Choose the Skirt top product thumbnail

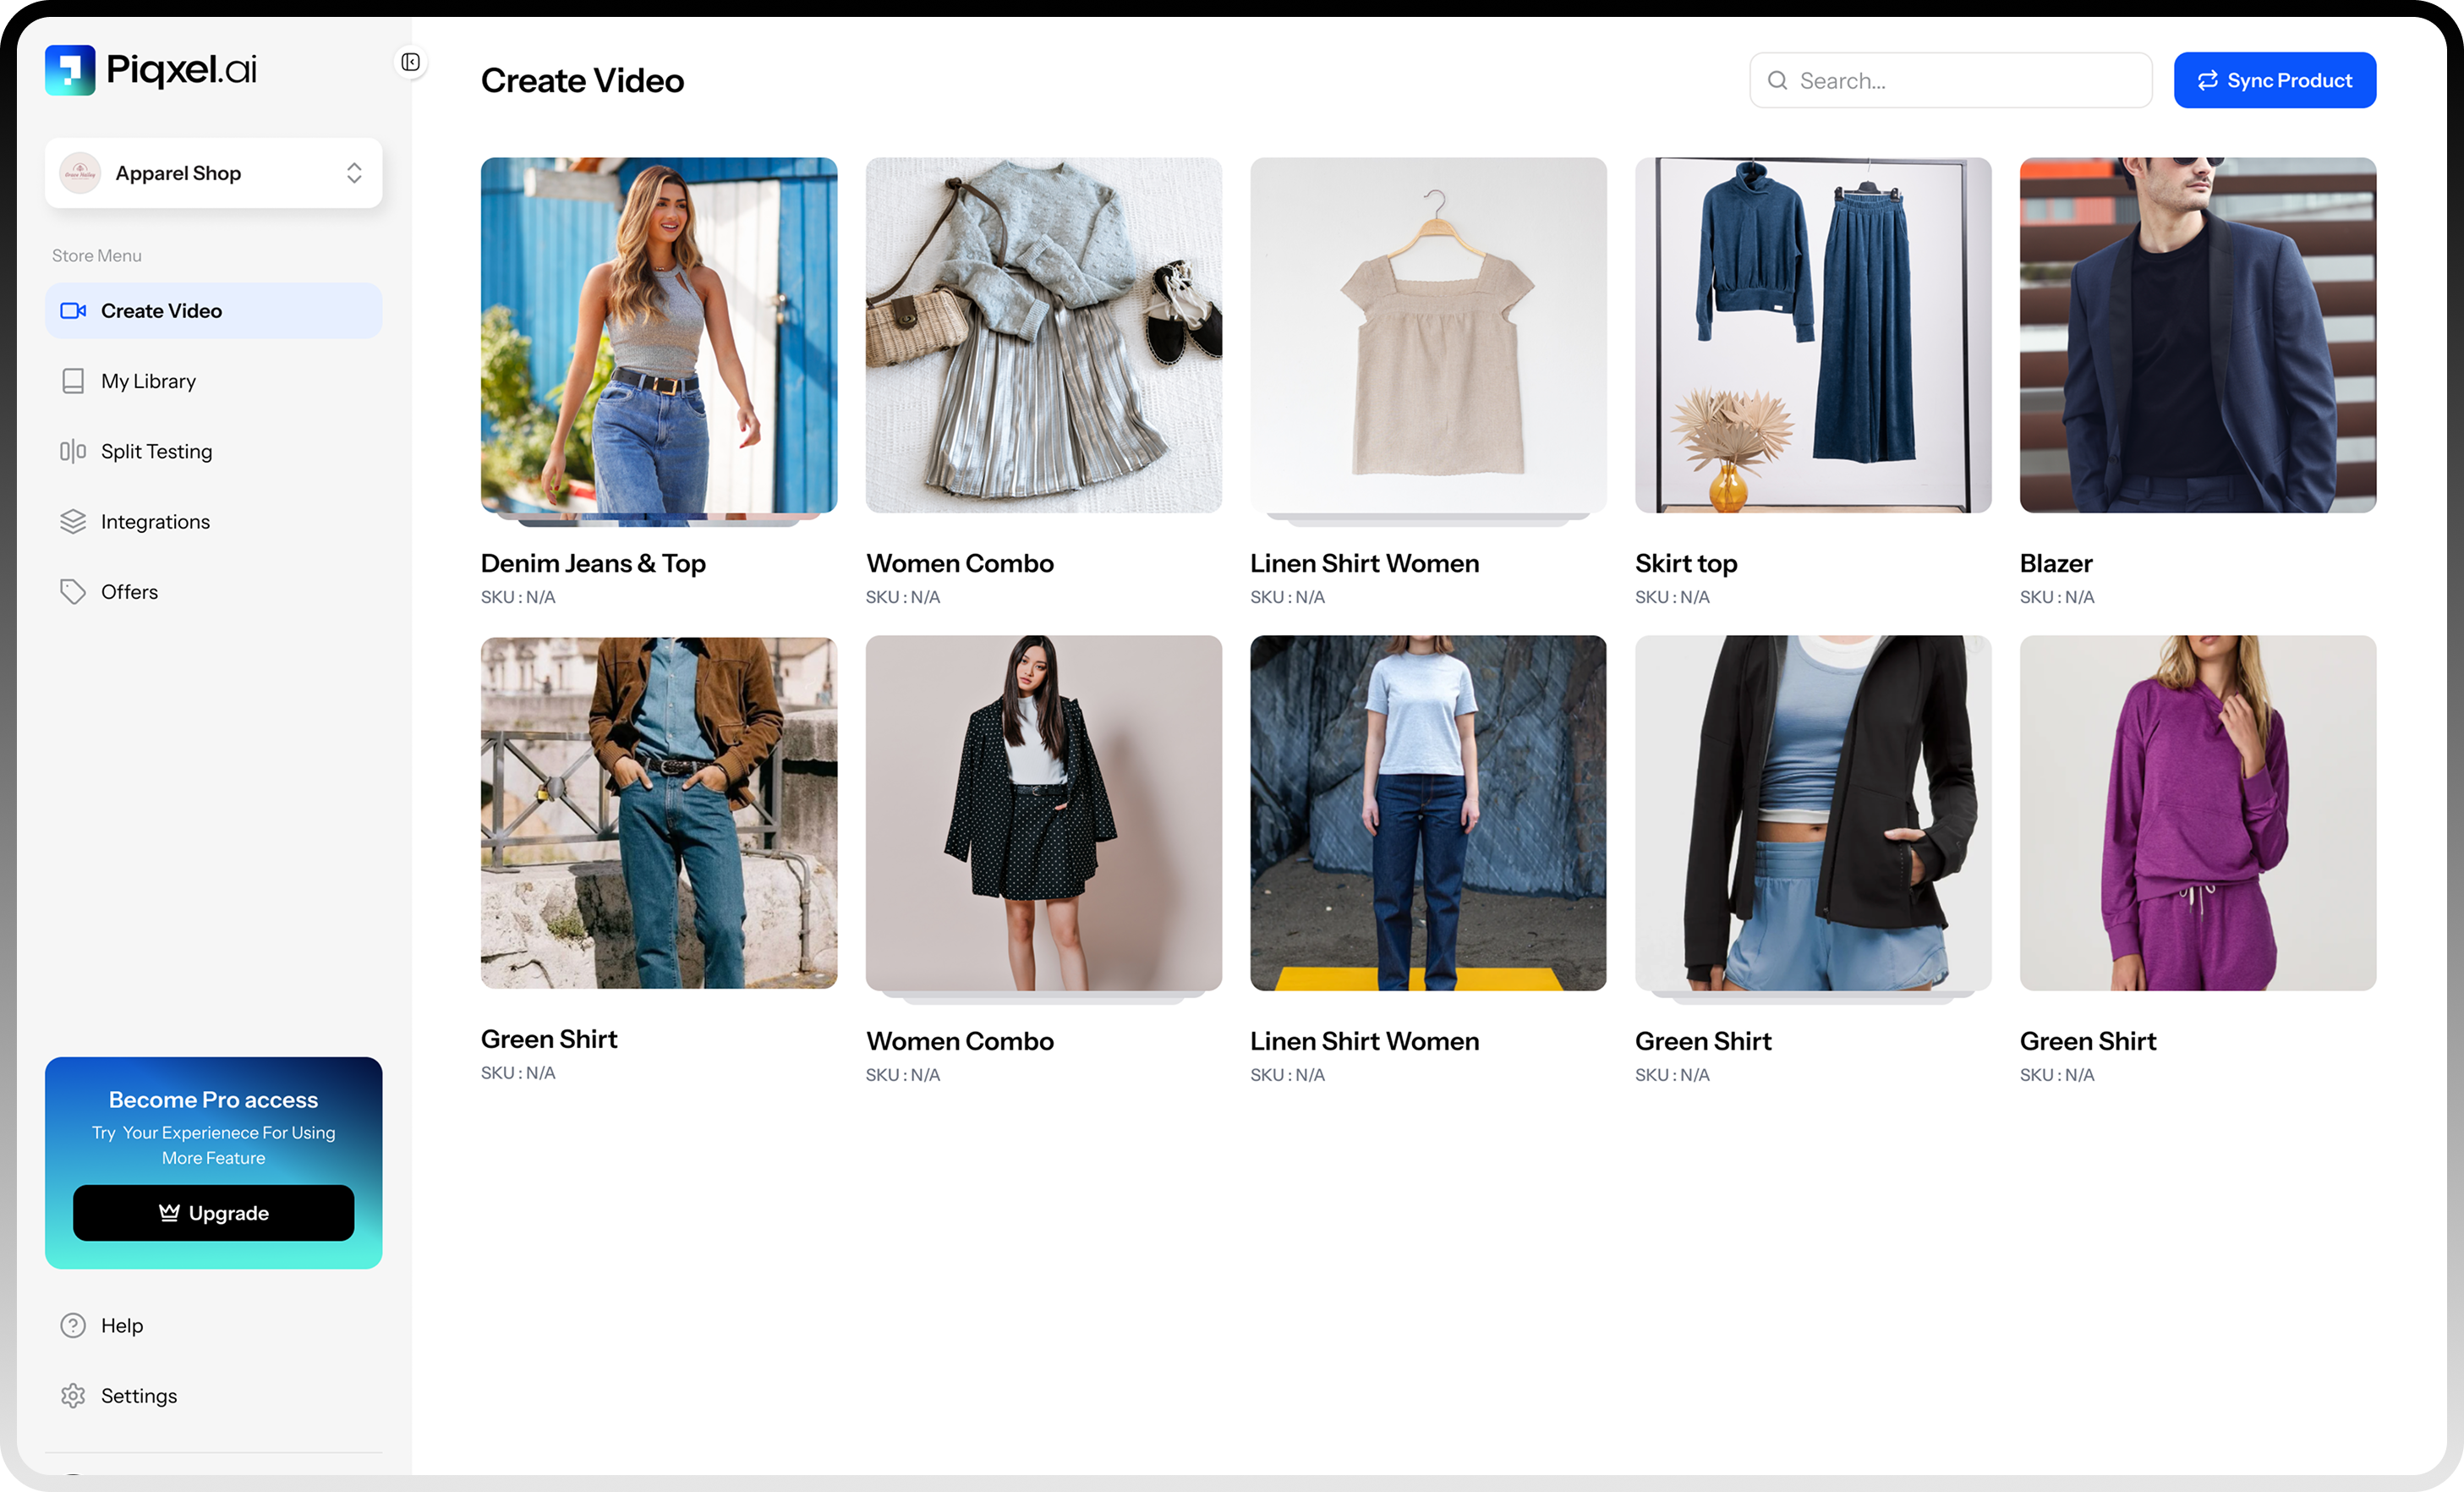[x=1812, y=335]
